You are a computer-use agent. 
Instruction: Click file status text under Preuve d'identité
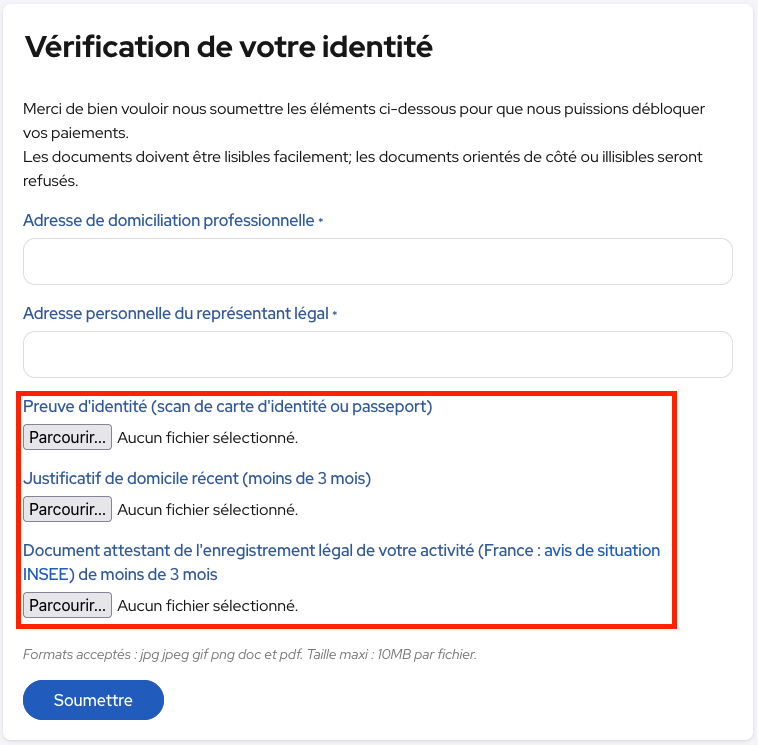pos(208,438)
